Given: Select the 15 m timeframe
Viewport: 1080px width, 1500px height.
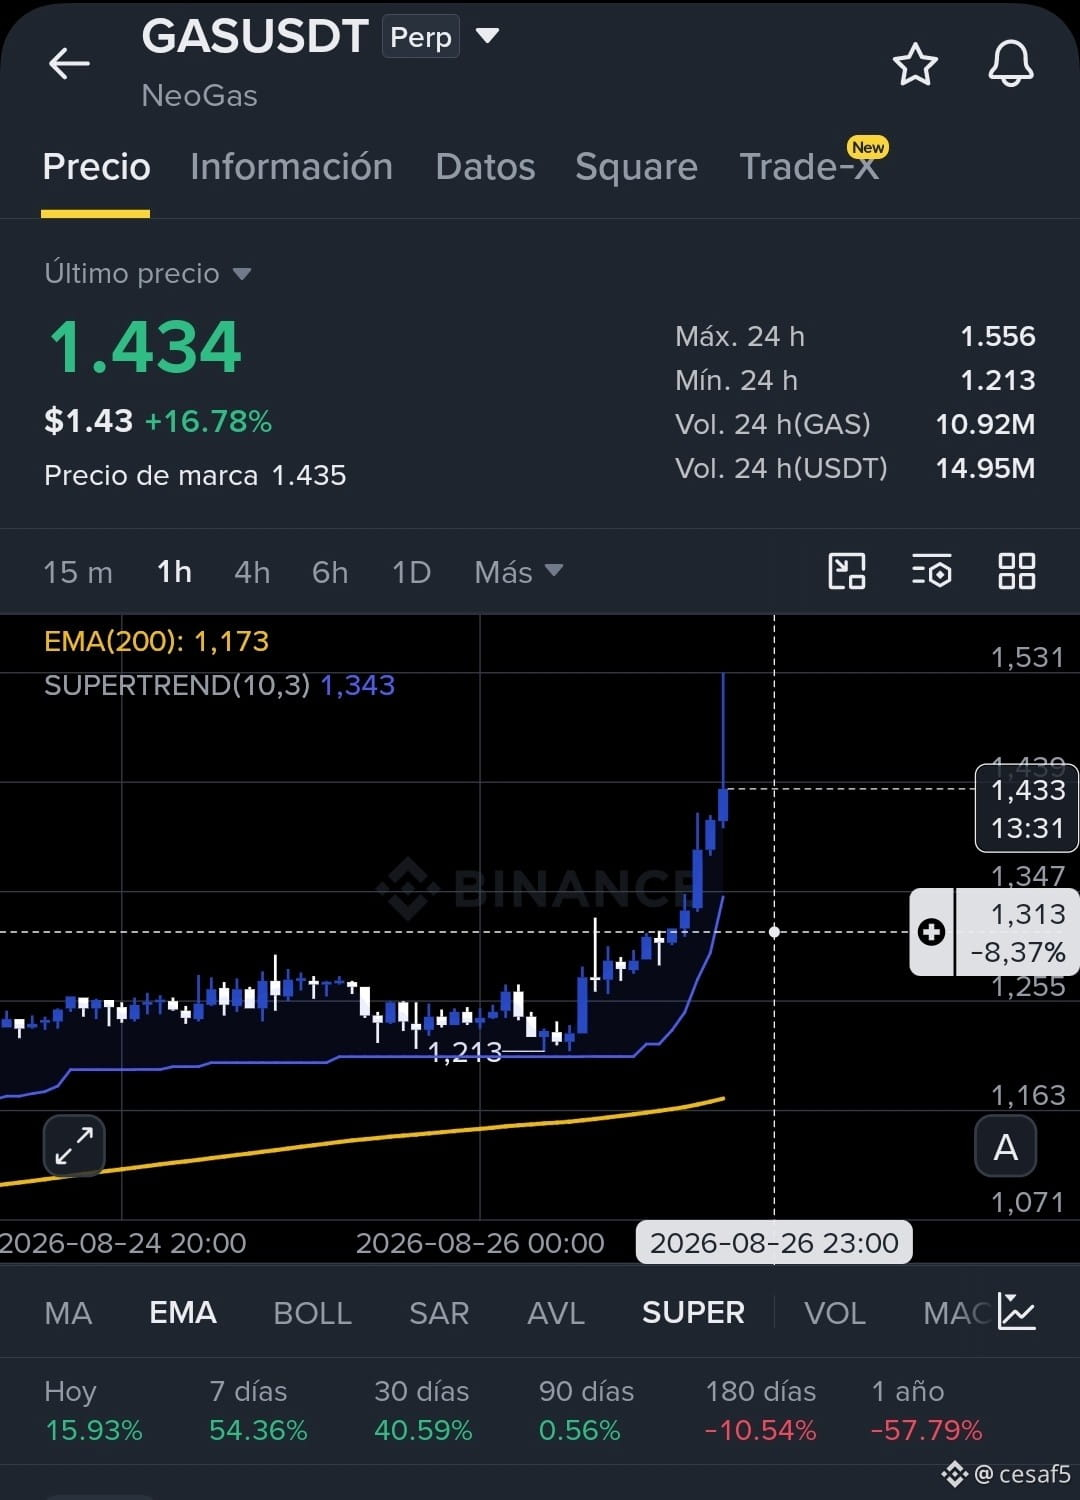Looking at the screenshot, I should [78, 572].
